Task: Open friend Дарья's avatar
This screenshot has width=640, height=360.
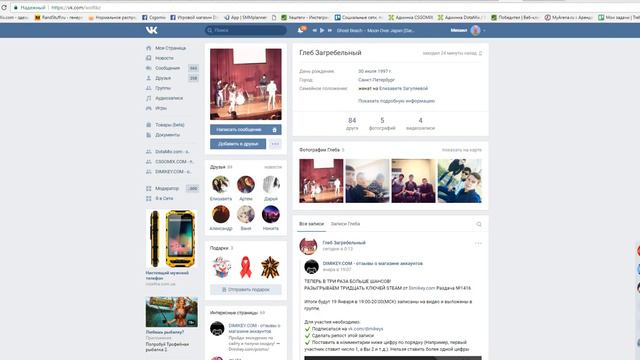Action: point(271,184)
